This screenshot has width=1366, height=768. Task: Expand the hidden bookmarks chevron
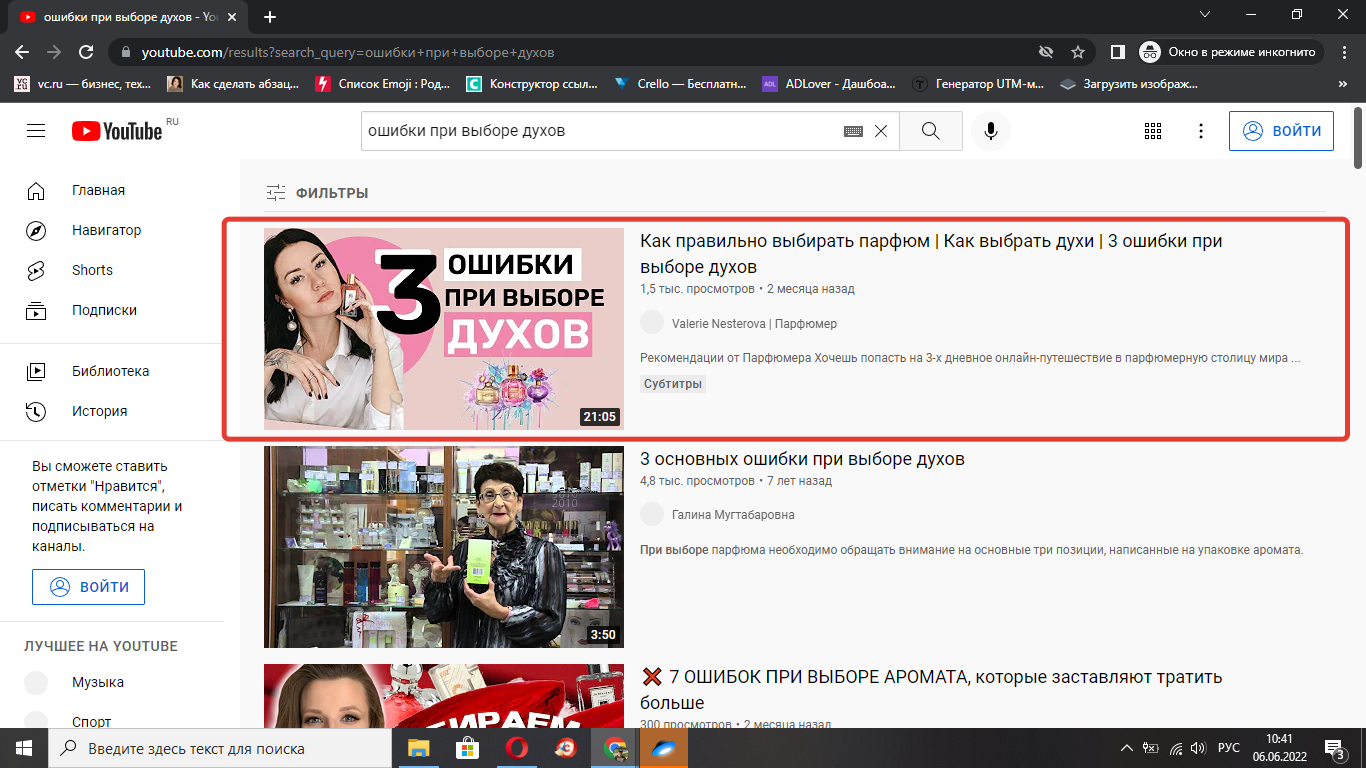pos(1343,84)
